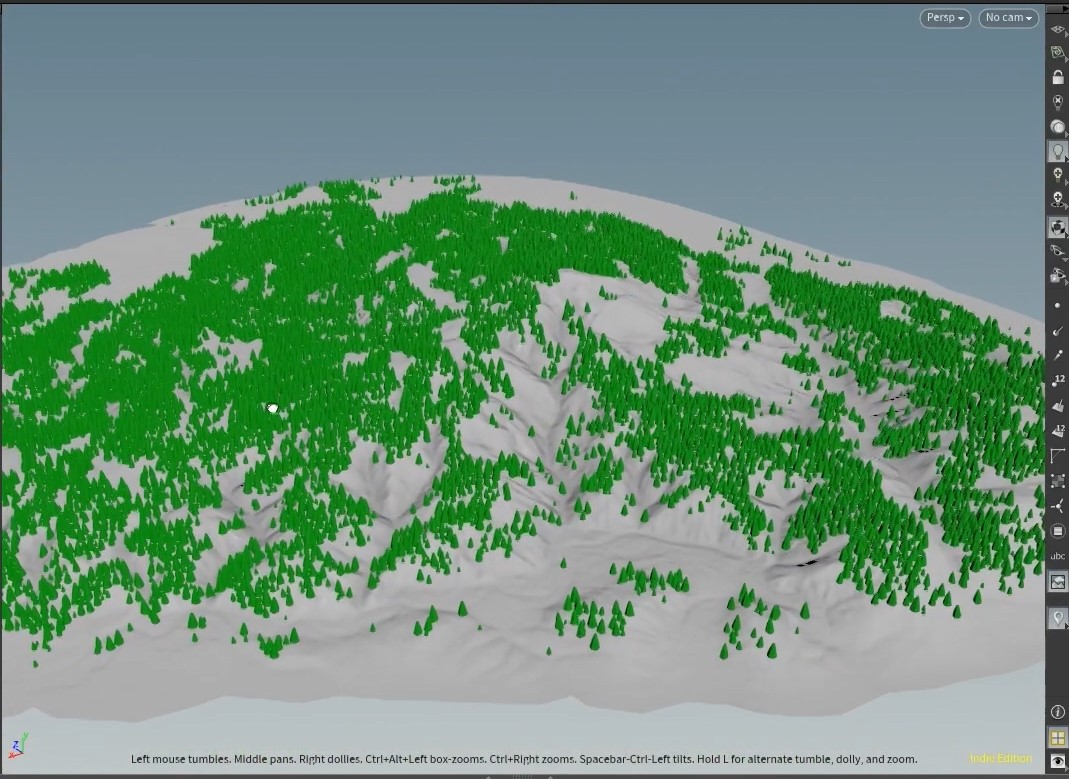The width and height of the screenshot is (1069, 779).
Task: Toggle display point normals icon
Action: coord(1057,331)
